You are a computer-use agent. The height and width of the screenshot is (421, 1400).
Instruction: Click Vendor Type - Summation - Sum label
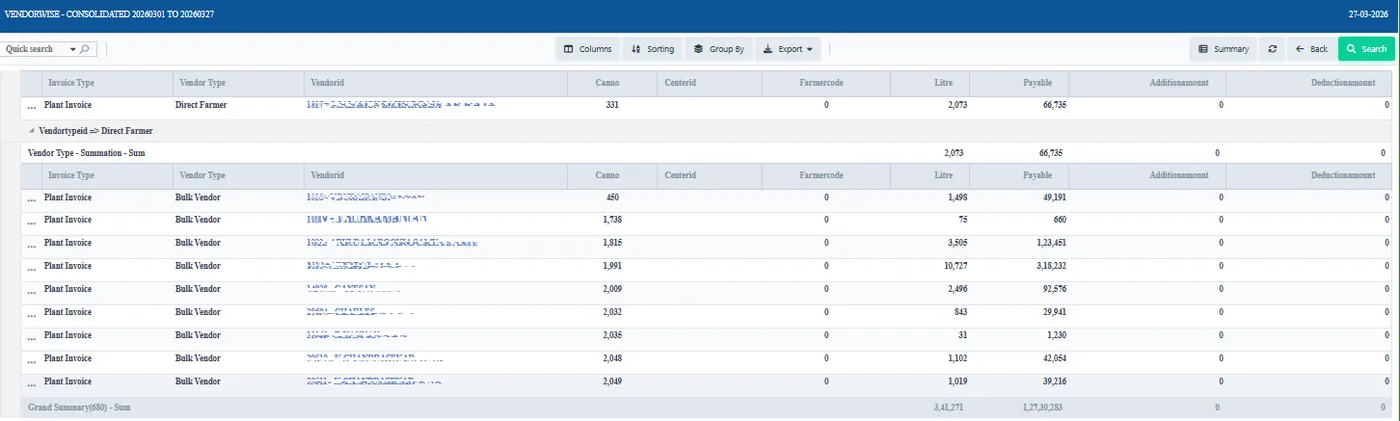pyautogui.click(x=87, y=153)
